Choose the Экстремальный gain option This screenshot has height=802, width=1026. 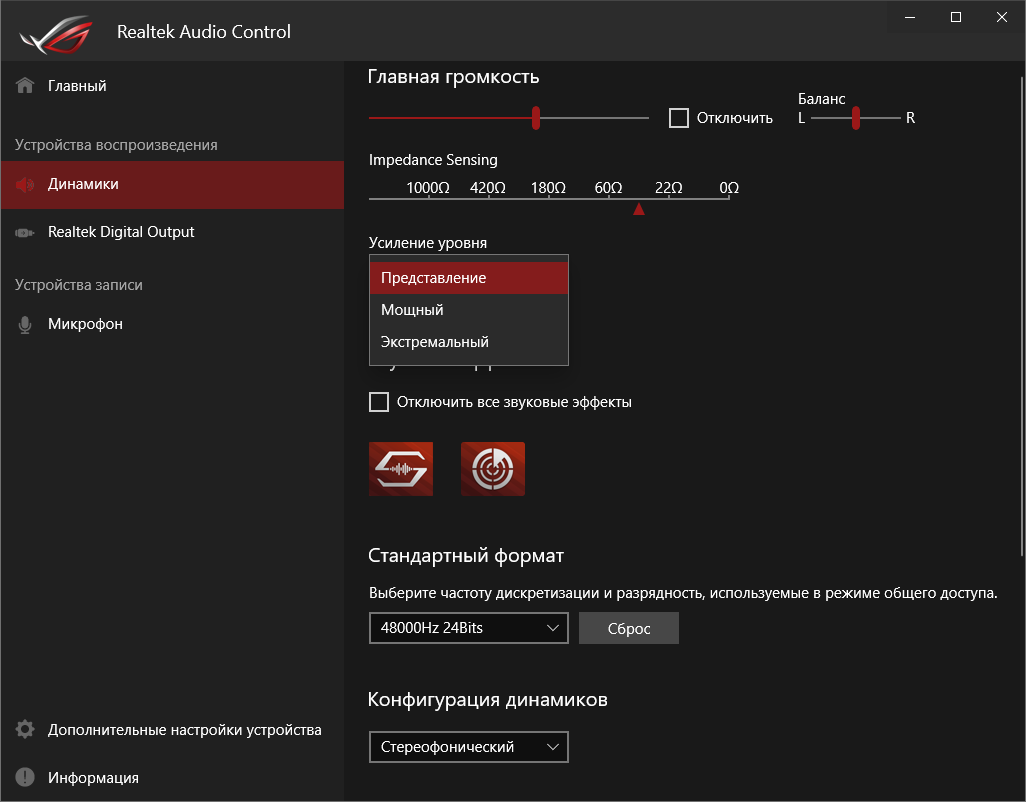coord(468,342)
